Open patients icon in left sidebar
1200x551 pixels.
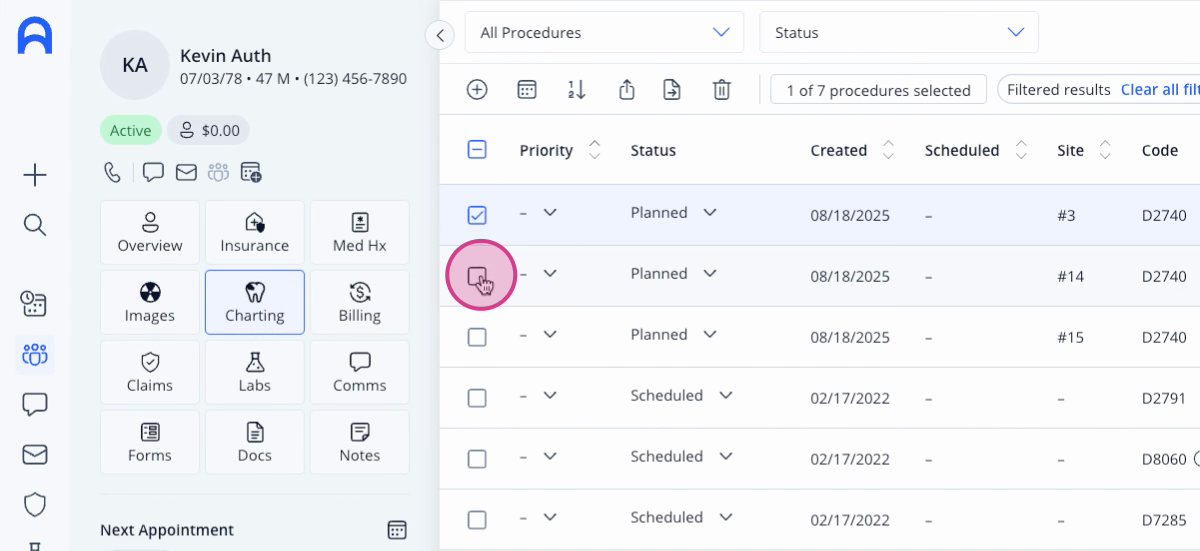tap(35, 354)
